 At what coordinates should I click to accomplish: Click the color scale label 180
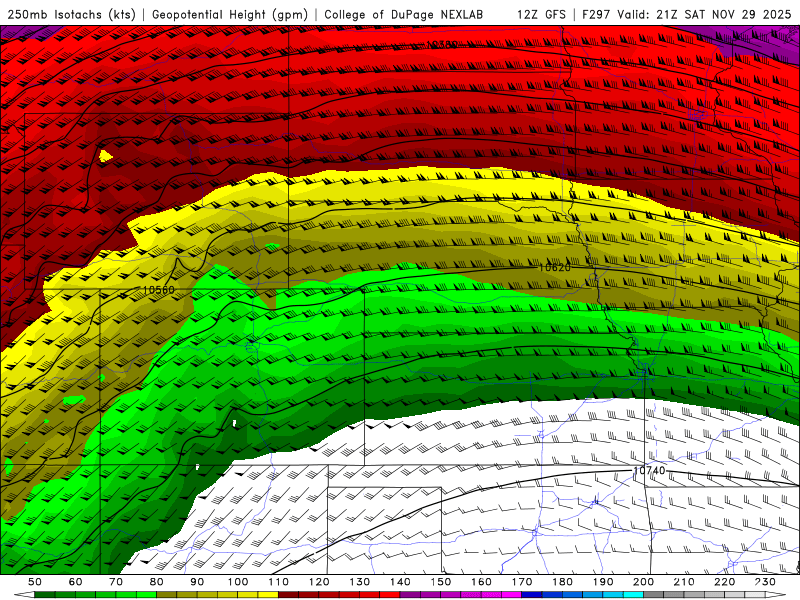coord(562,582)
